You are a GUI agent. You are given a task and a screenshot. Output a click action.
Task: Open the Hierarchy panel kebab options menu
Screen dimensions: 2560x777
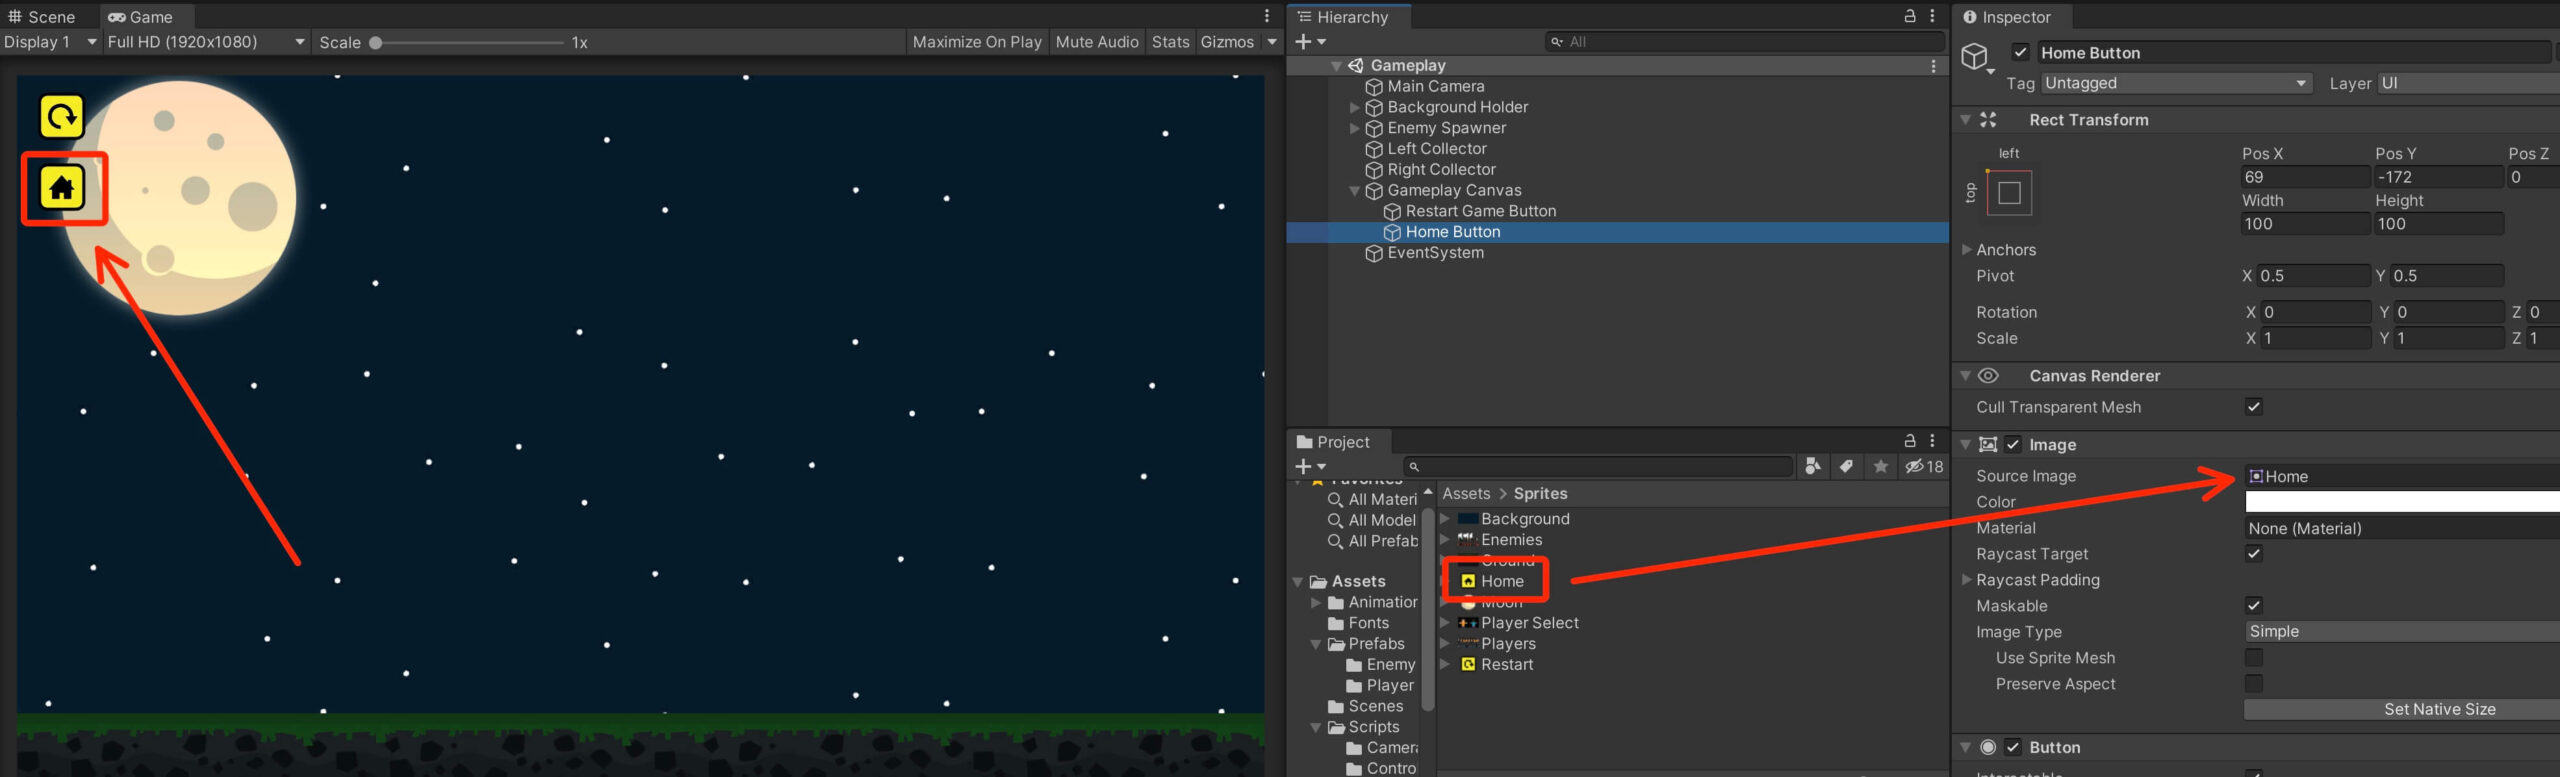(1932, 16)
